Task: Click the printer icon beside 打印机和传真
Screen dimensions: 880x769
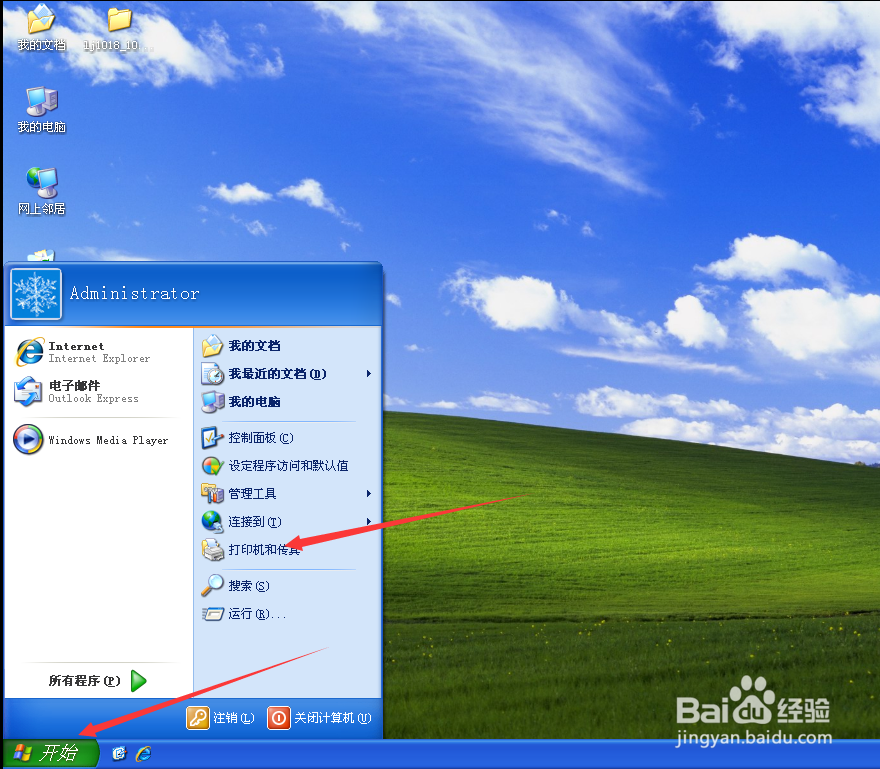Action: pos(213,550)
